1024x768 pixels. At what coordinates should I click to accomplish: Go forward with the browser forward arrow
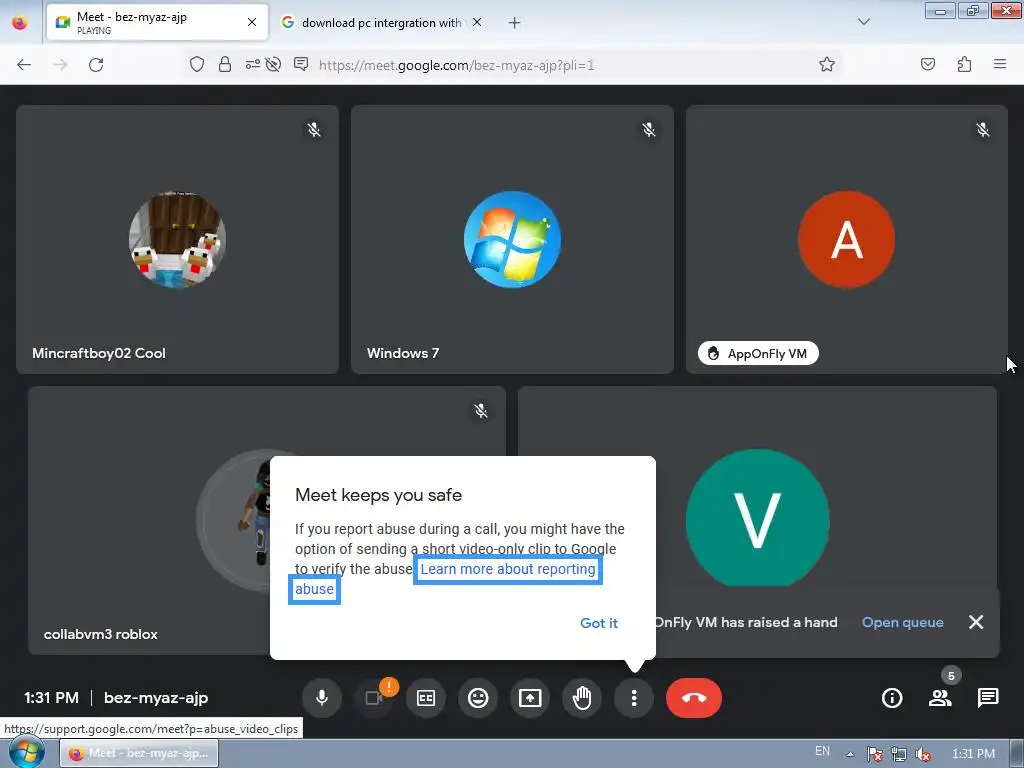point(60,65)
